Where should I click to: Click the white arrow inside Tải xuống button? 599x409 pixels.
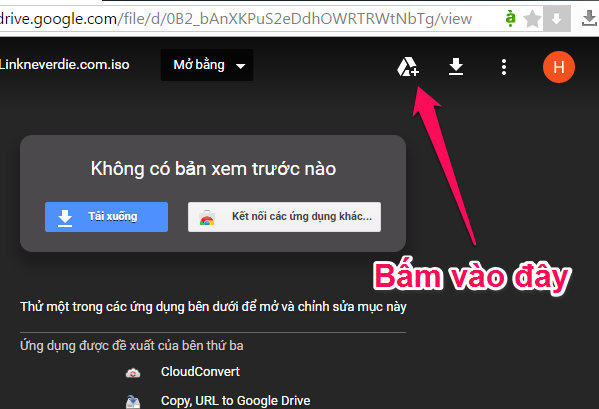point(65,218)
